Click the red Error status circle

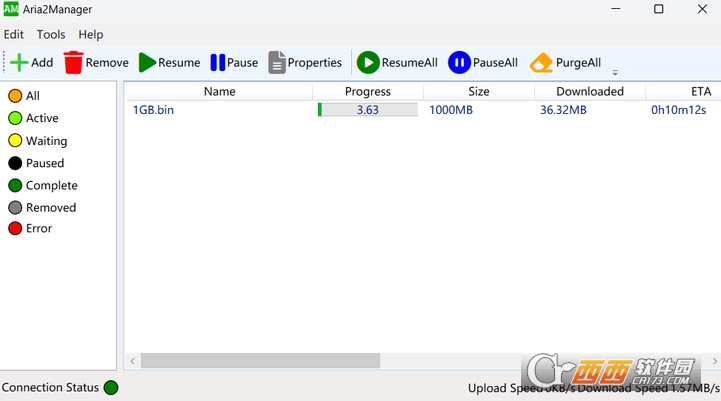[x=15, y=229]
